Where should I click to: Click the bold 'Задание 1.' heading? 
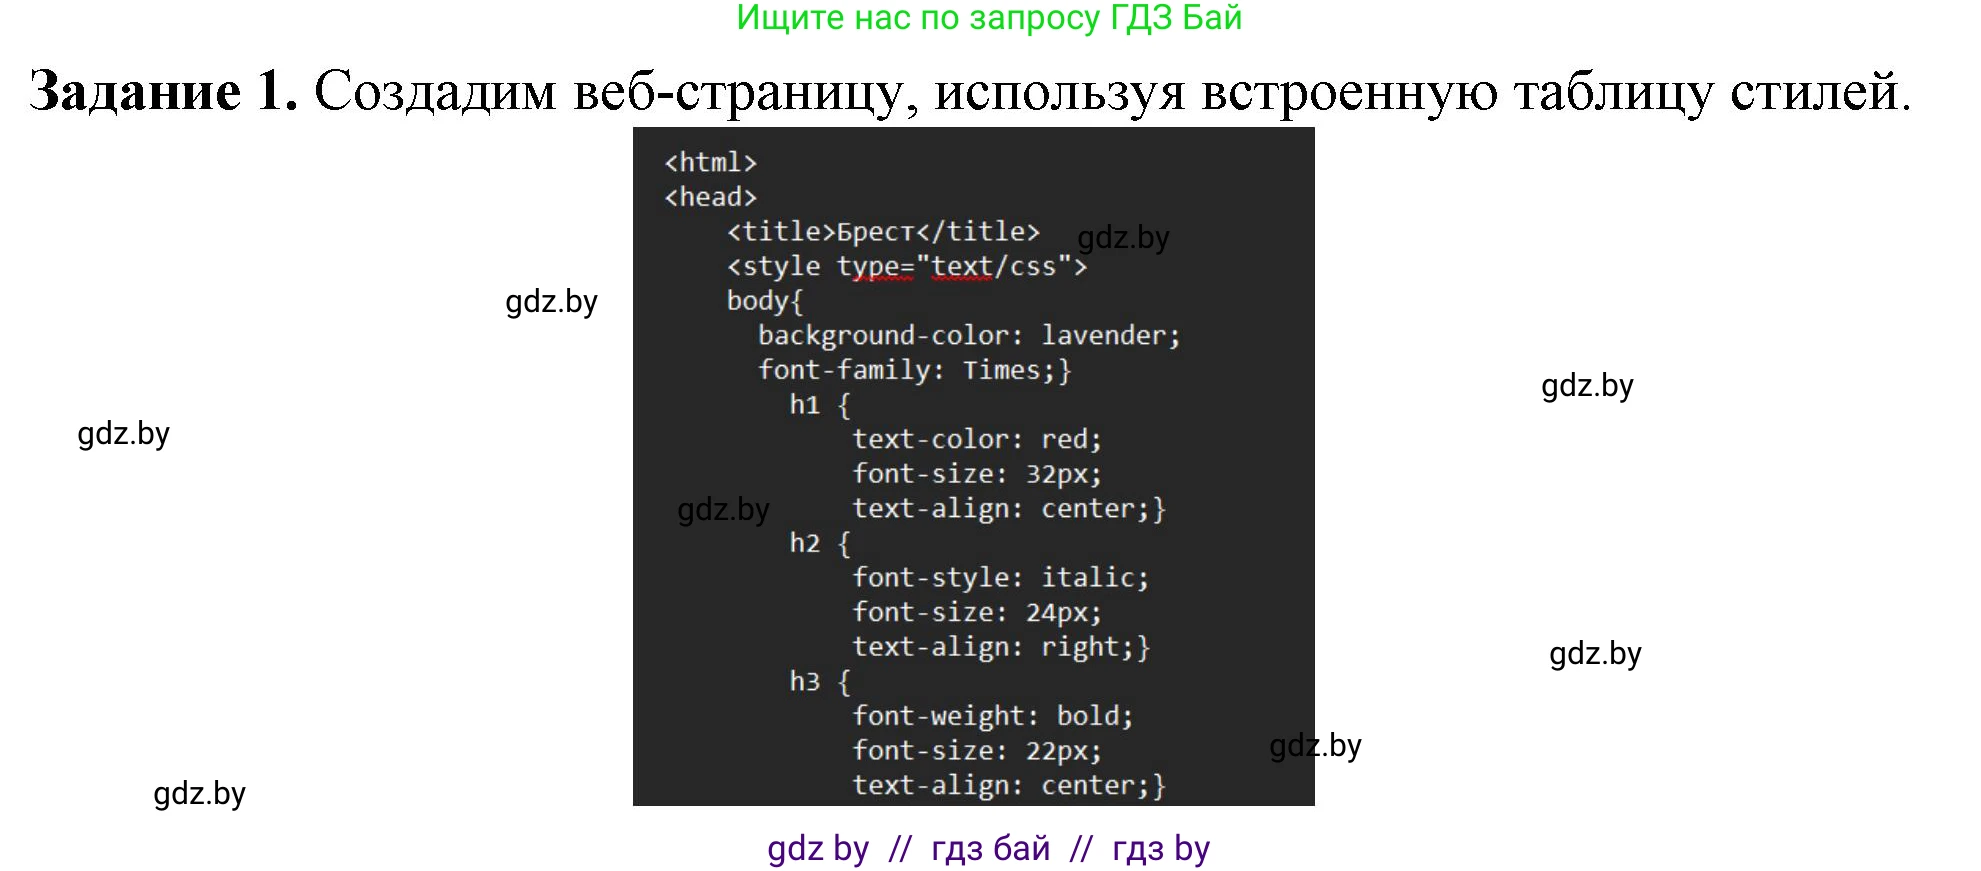[x=163, y=92]
